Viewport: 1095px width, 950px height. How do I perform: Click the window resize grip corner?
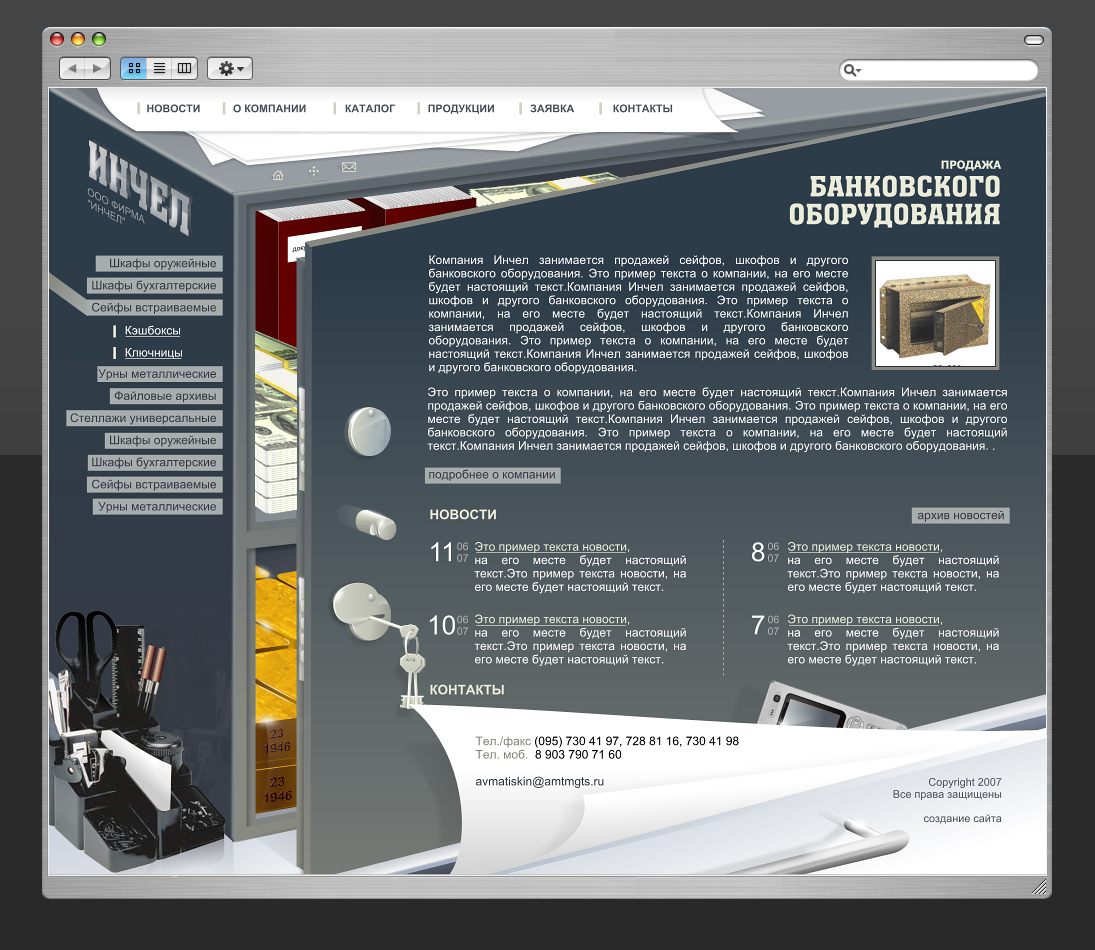(x=1040, y=886)
